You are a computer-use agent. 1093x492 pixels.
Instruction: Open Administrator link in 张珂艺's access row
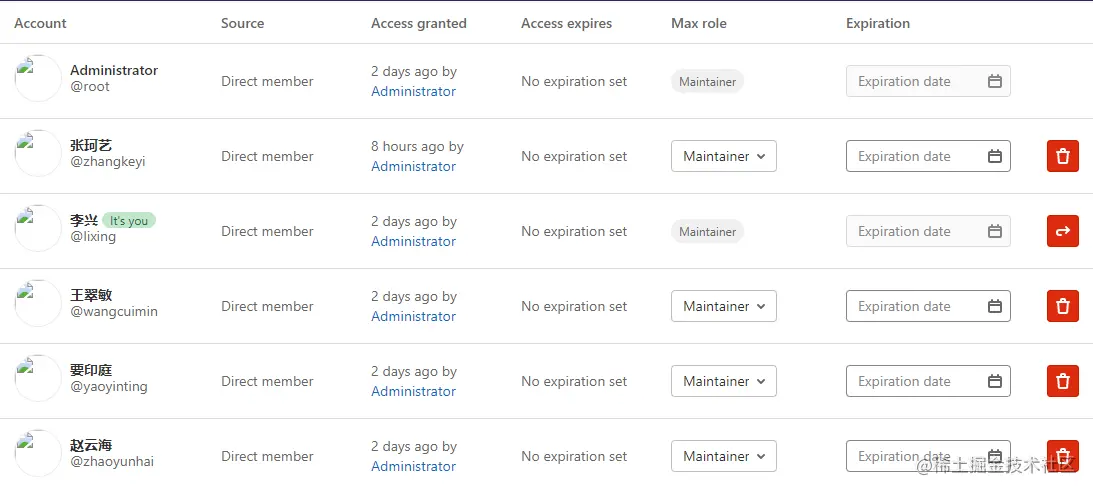click(x=413, y=166)
